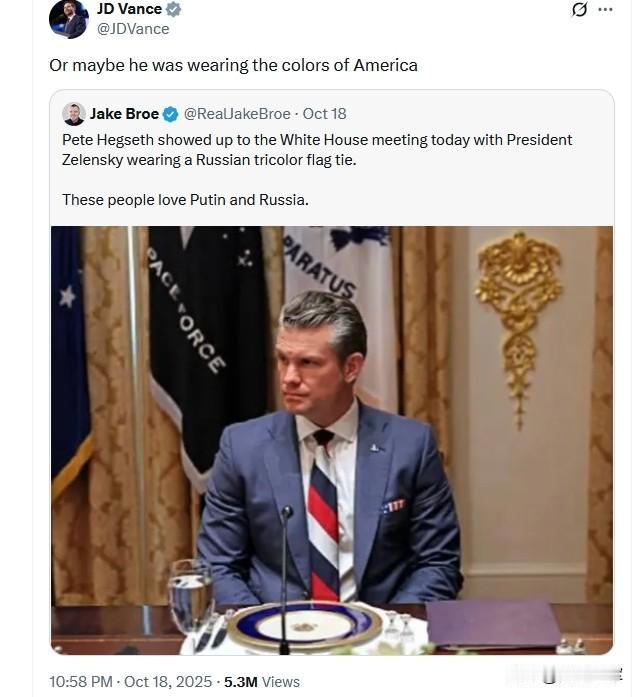The width and height of the screenshot is (637, 697).
Task: Click JD Vance's verified badge
Action: pos(173,10)
